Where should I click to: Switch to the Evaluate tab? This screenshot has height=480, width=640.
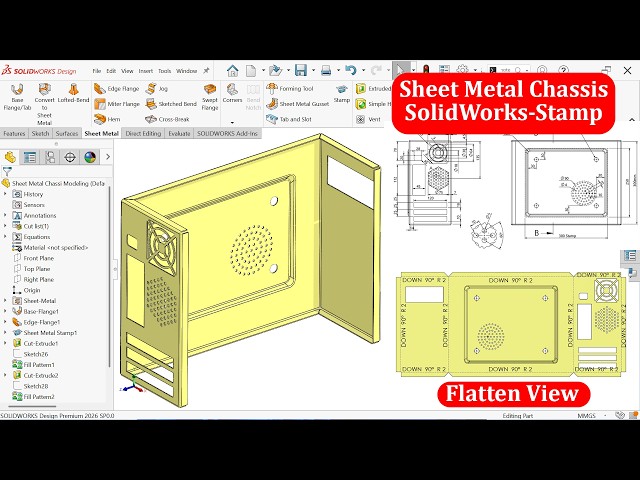click(x=179, y=133)
